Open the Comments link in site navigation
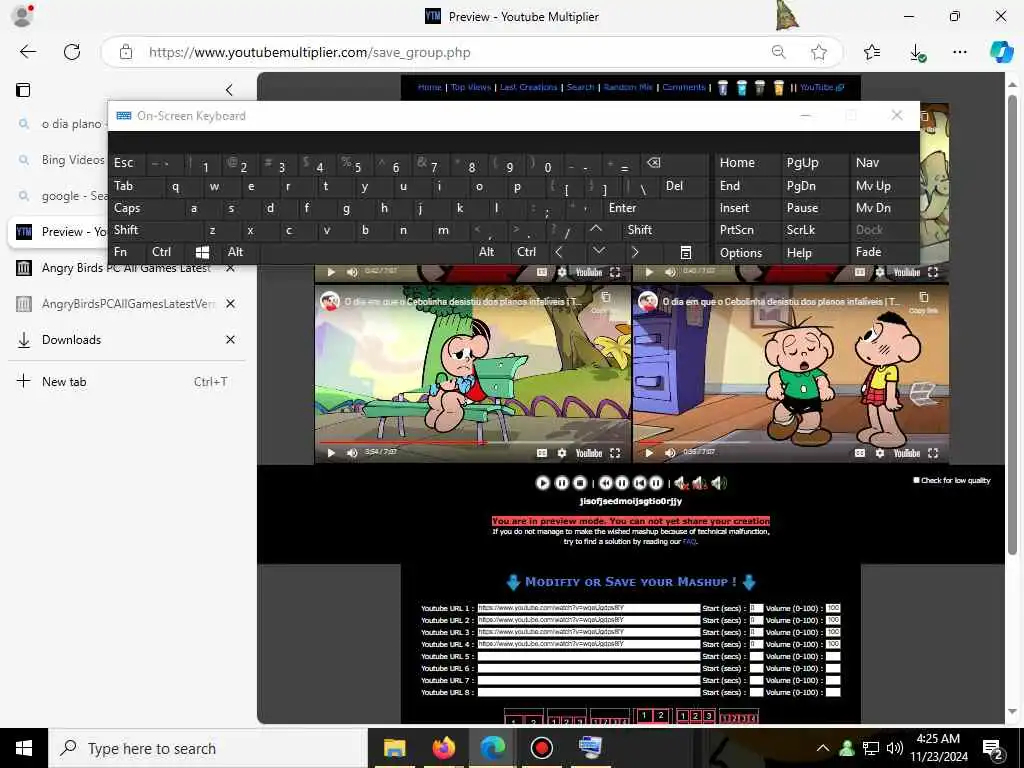The height and width of the screenshot is (768, 1024). (x=684, y=87)
